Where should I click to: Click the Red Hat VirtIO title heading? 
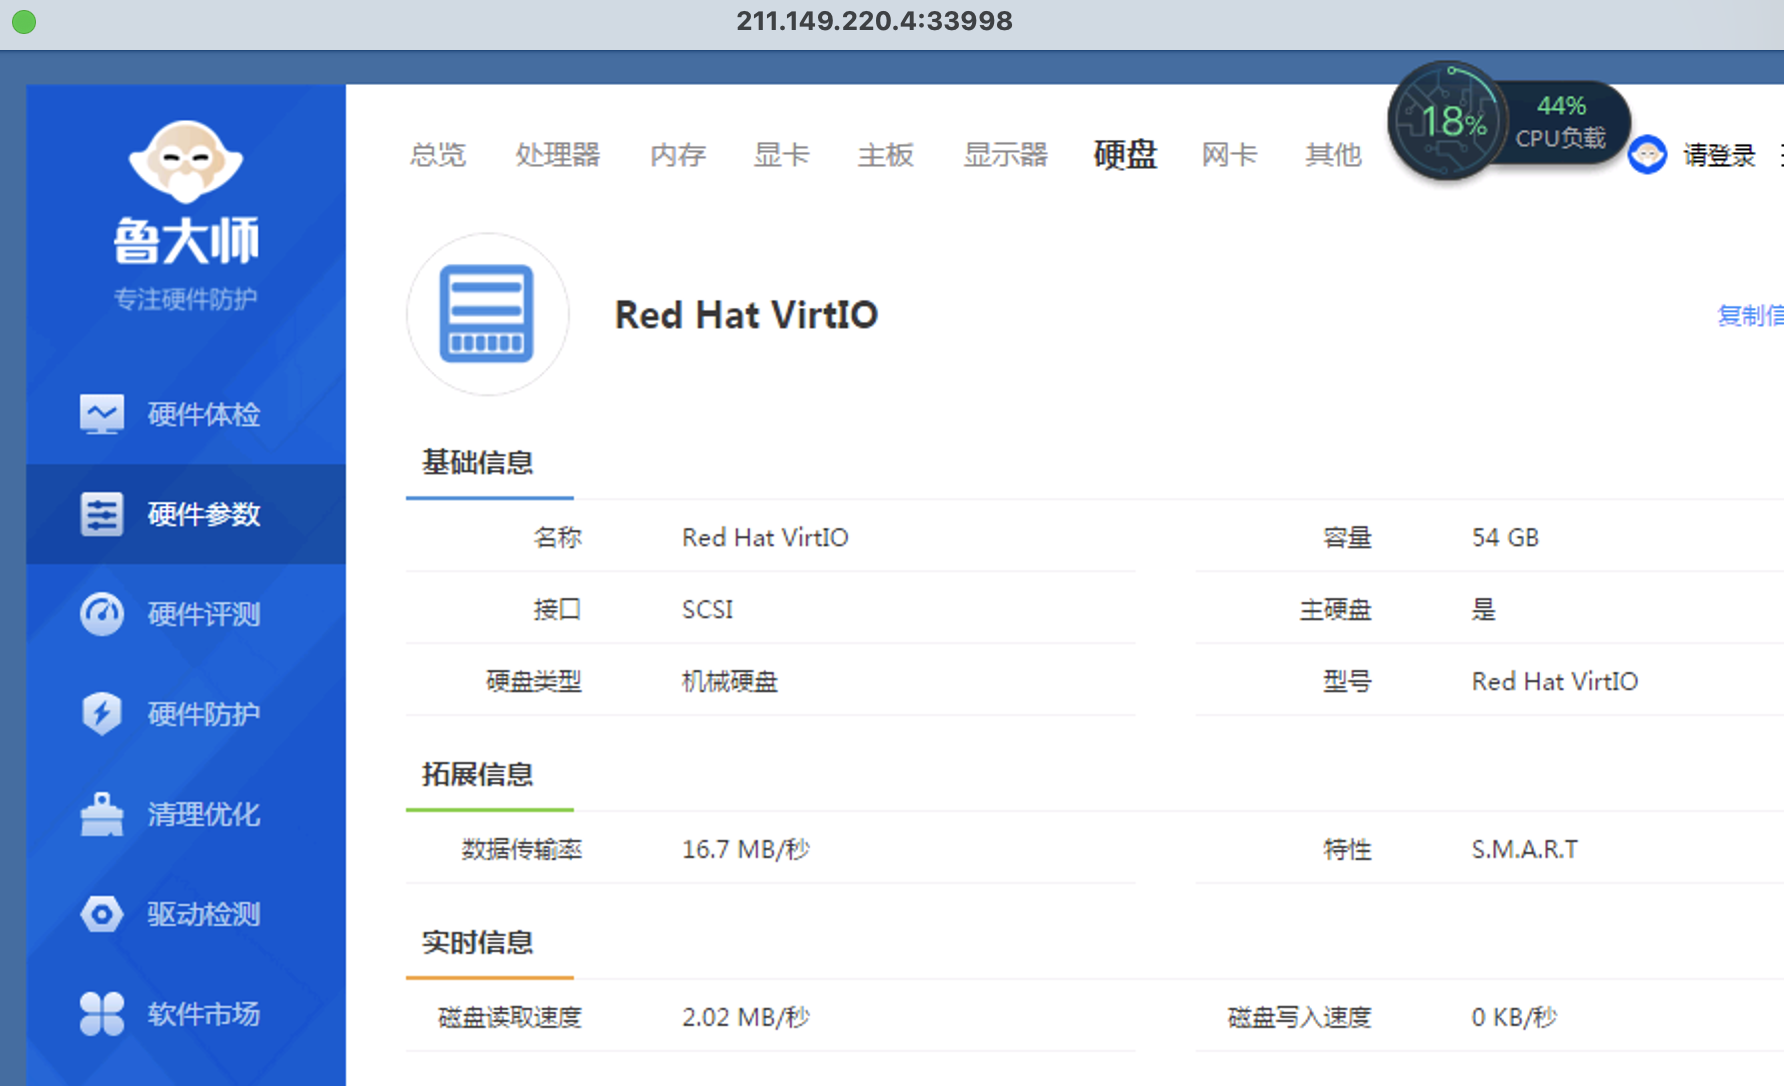coord(746,315)
